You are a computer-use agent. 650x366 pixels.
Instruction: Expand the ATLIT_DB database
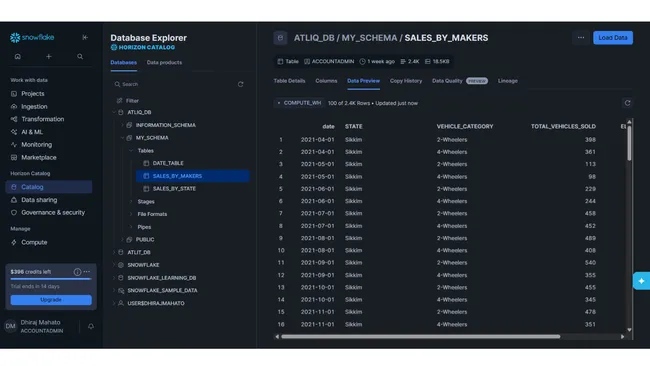pyautogui.click(x=114, y=252)
